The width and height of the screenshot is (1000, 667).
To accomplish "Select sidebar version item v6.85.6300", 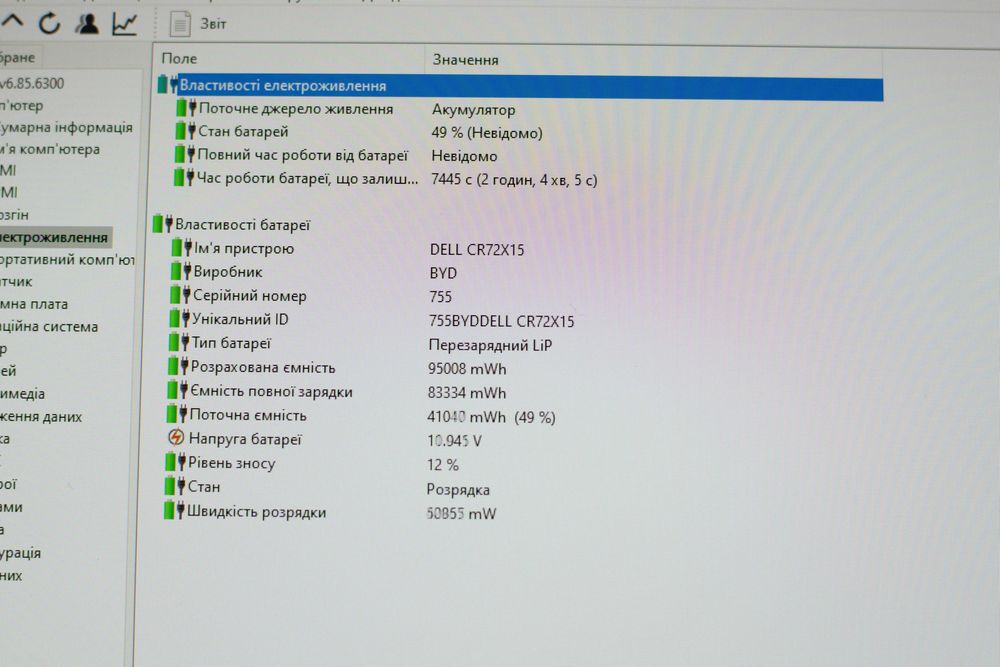I will 32,84.
